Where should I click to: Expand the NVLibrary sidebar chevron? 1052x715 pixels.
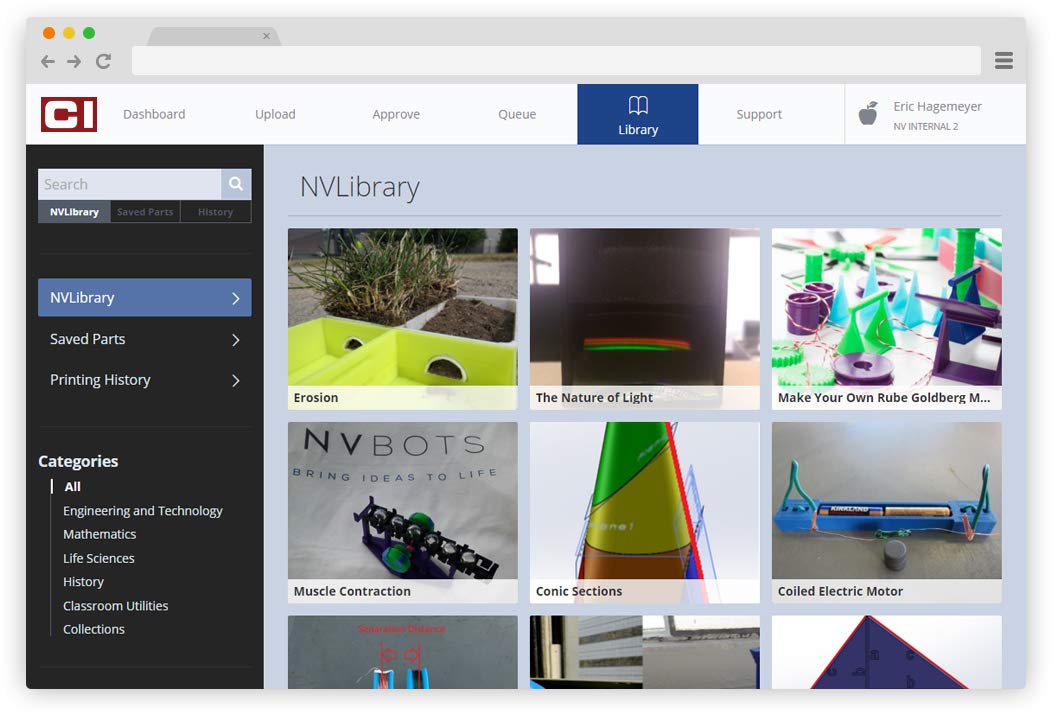235,298
